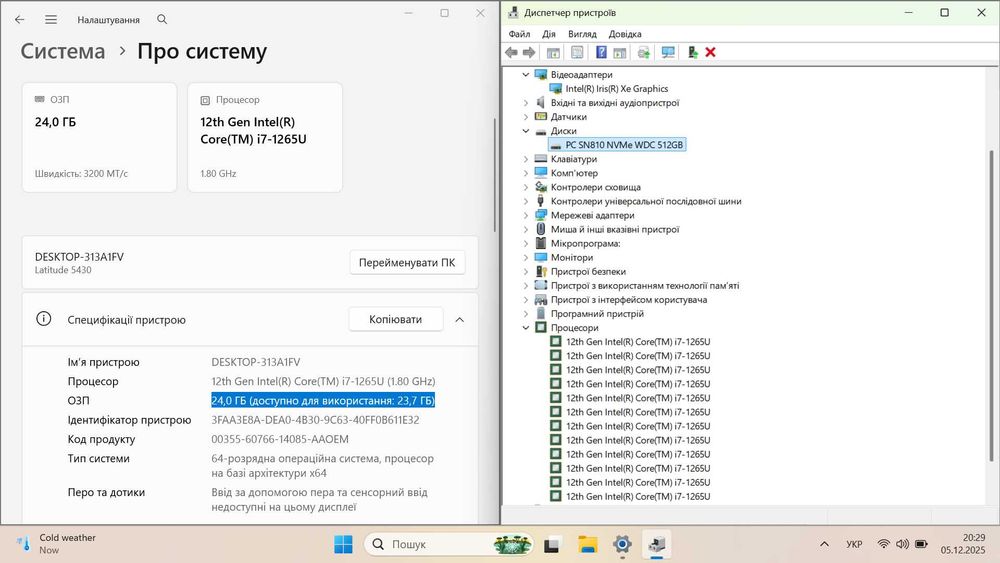
Task: Select Пристрої з використанням технології пам'яті label
Action: [x=645, y=286]
